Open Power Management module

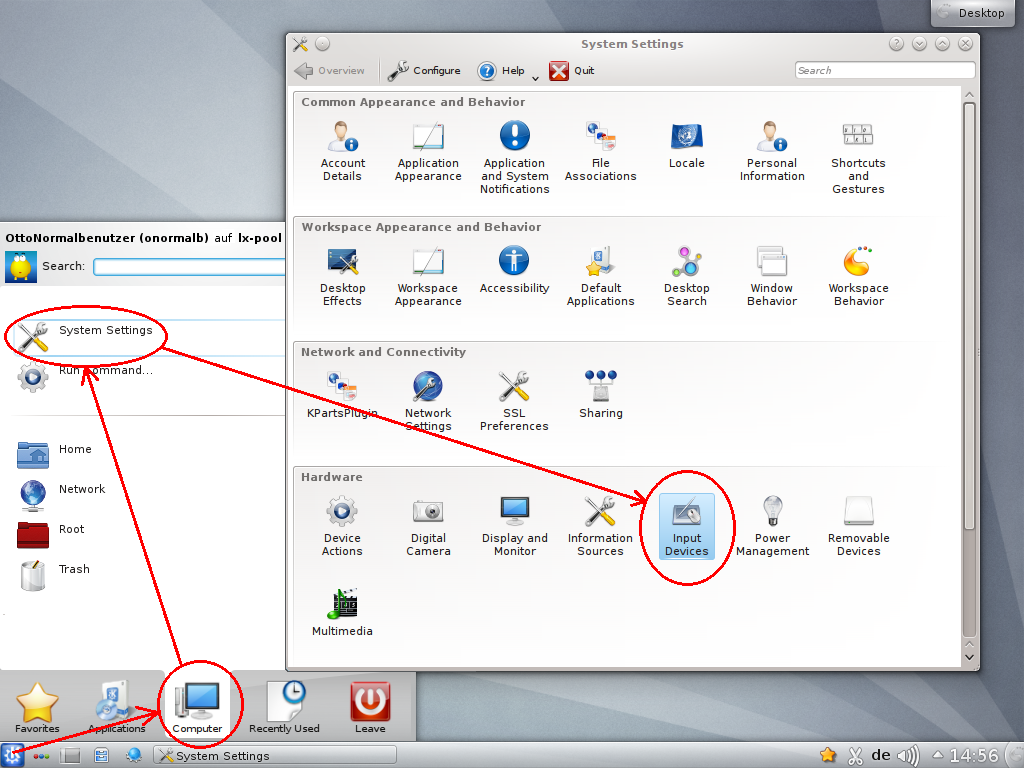[772, 526]
